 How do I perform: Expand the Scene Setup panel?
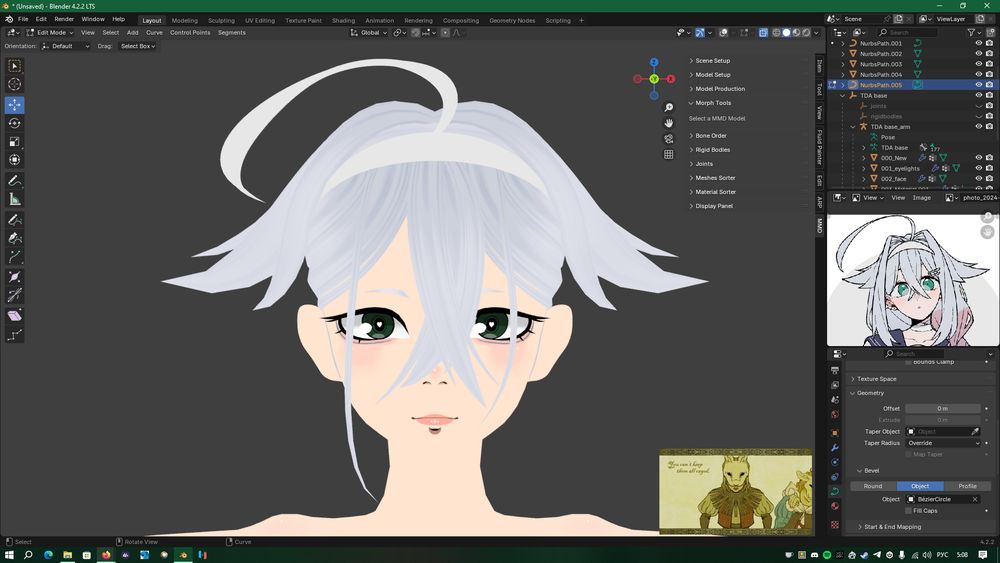pyautogui.click(x=713, y=61)
